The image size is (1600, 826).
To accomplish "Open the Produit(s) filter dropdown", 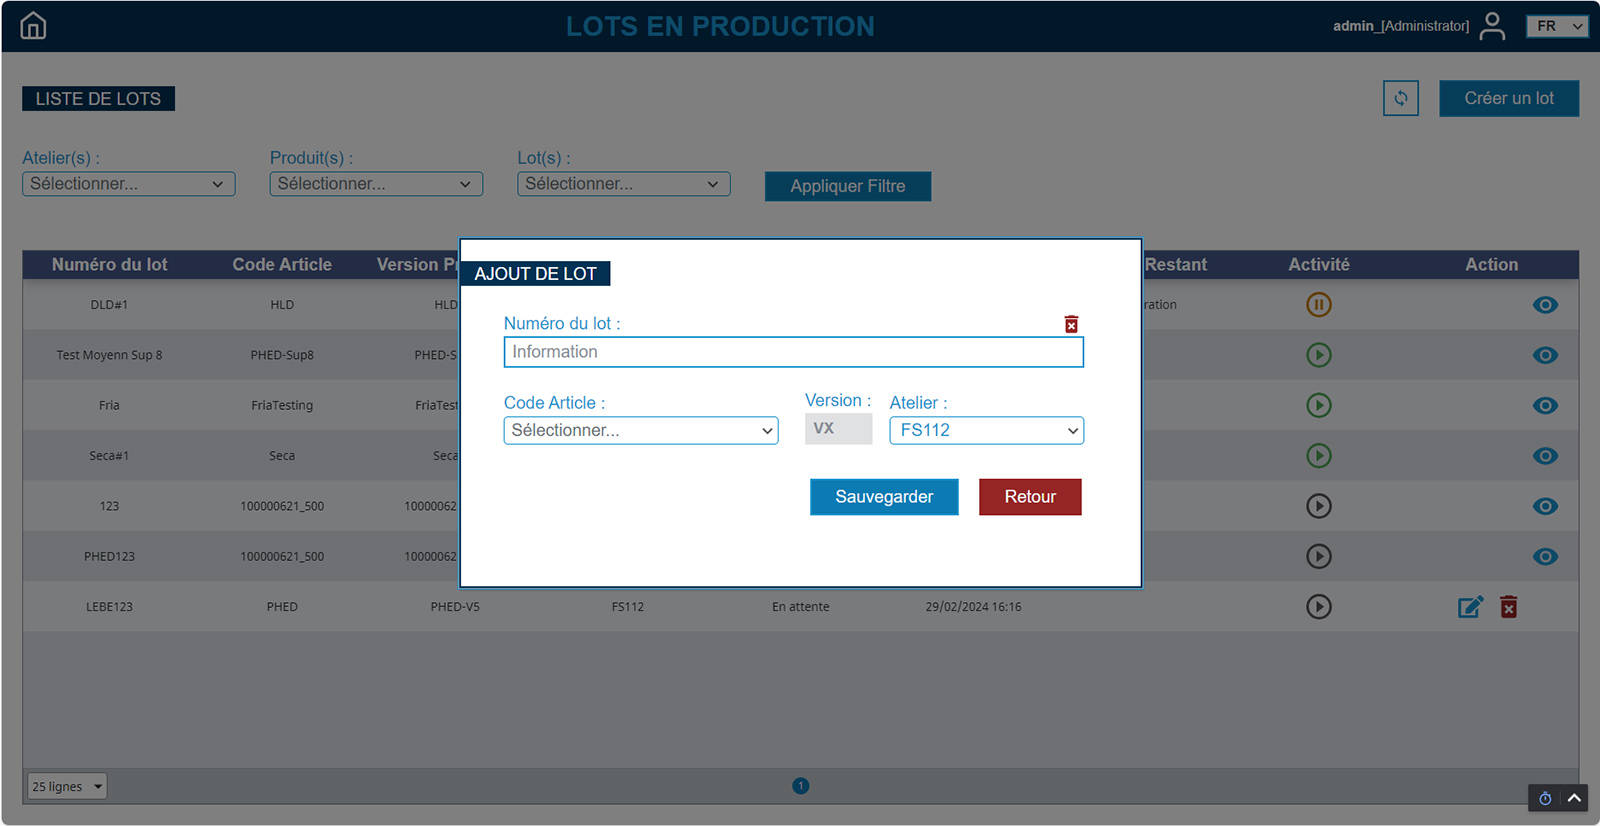I will (x=376, y=184).
